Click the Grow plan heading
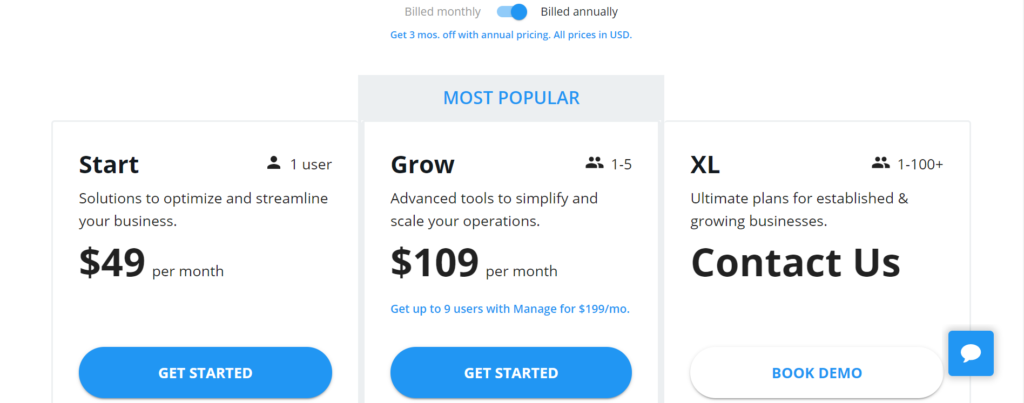The width and height of the screenshot is (1024, 403). click(x=423, y=165)
